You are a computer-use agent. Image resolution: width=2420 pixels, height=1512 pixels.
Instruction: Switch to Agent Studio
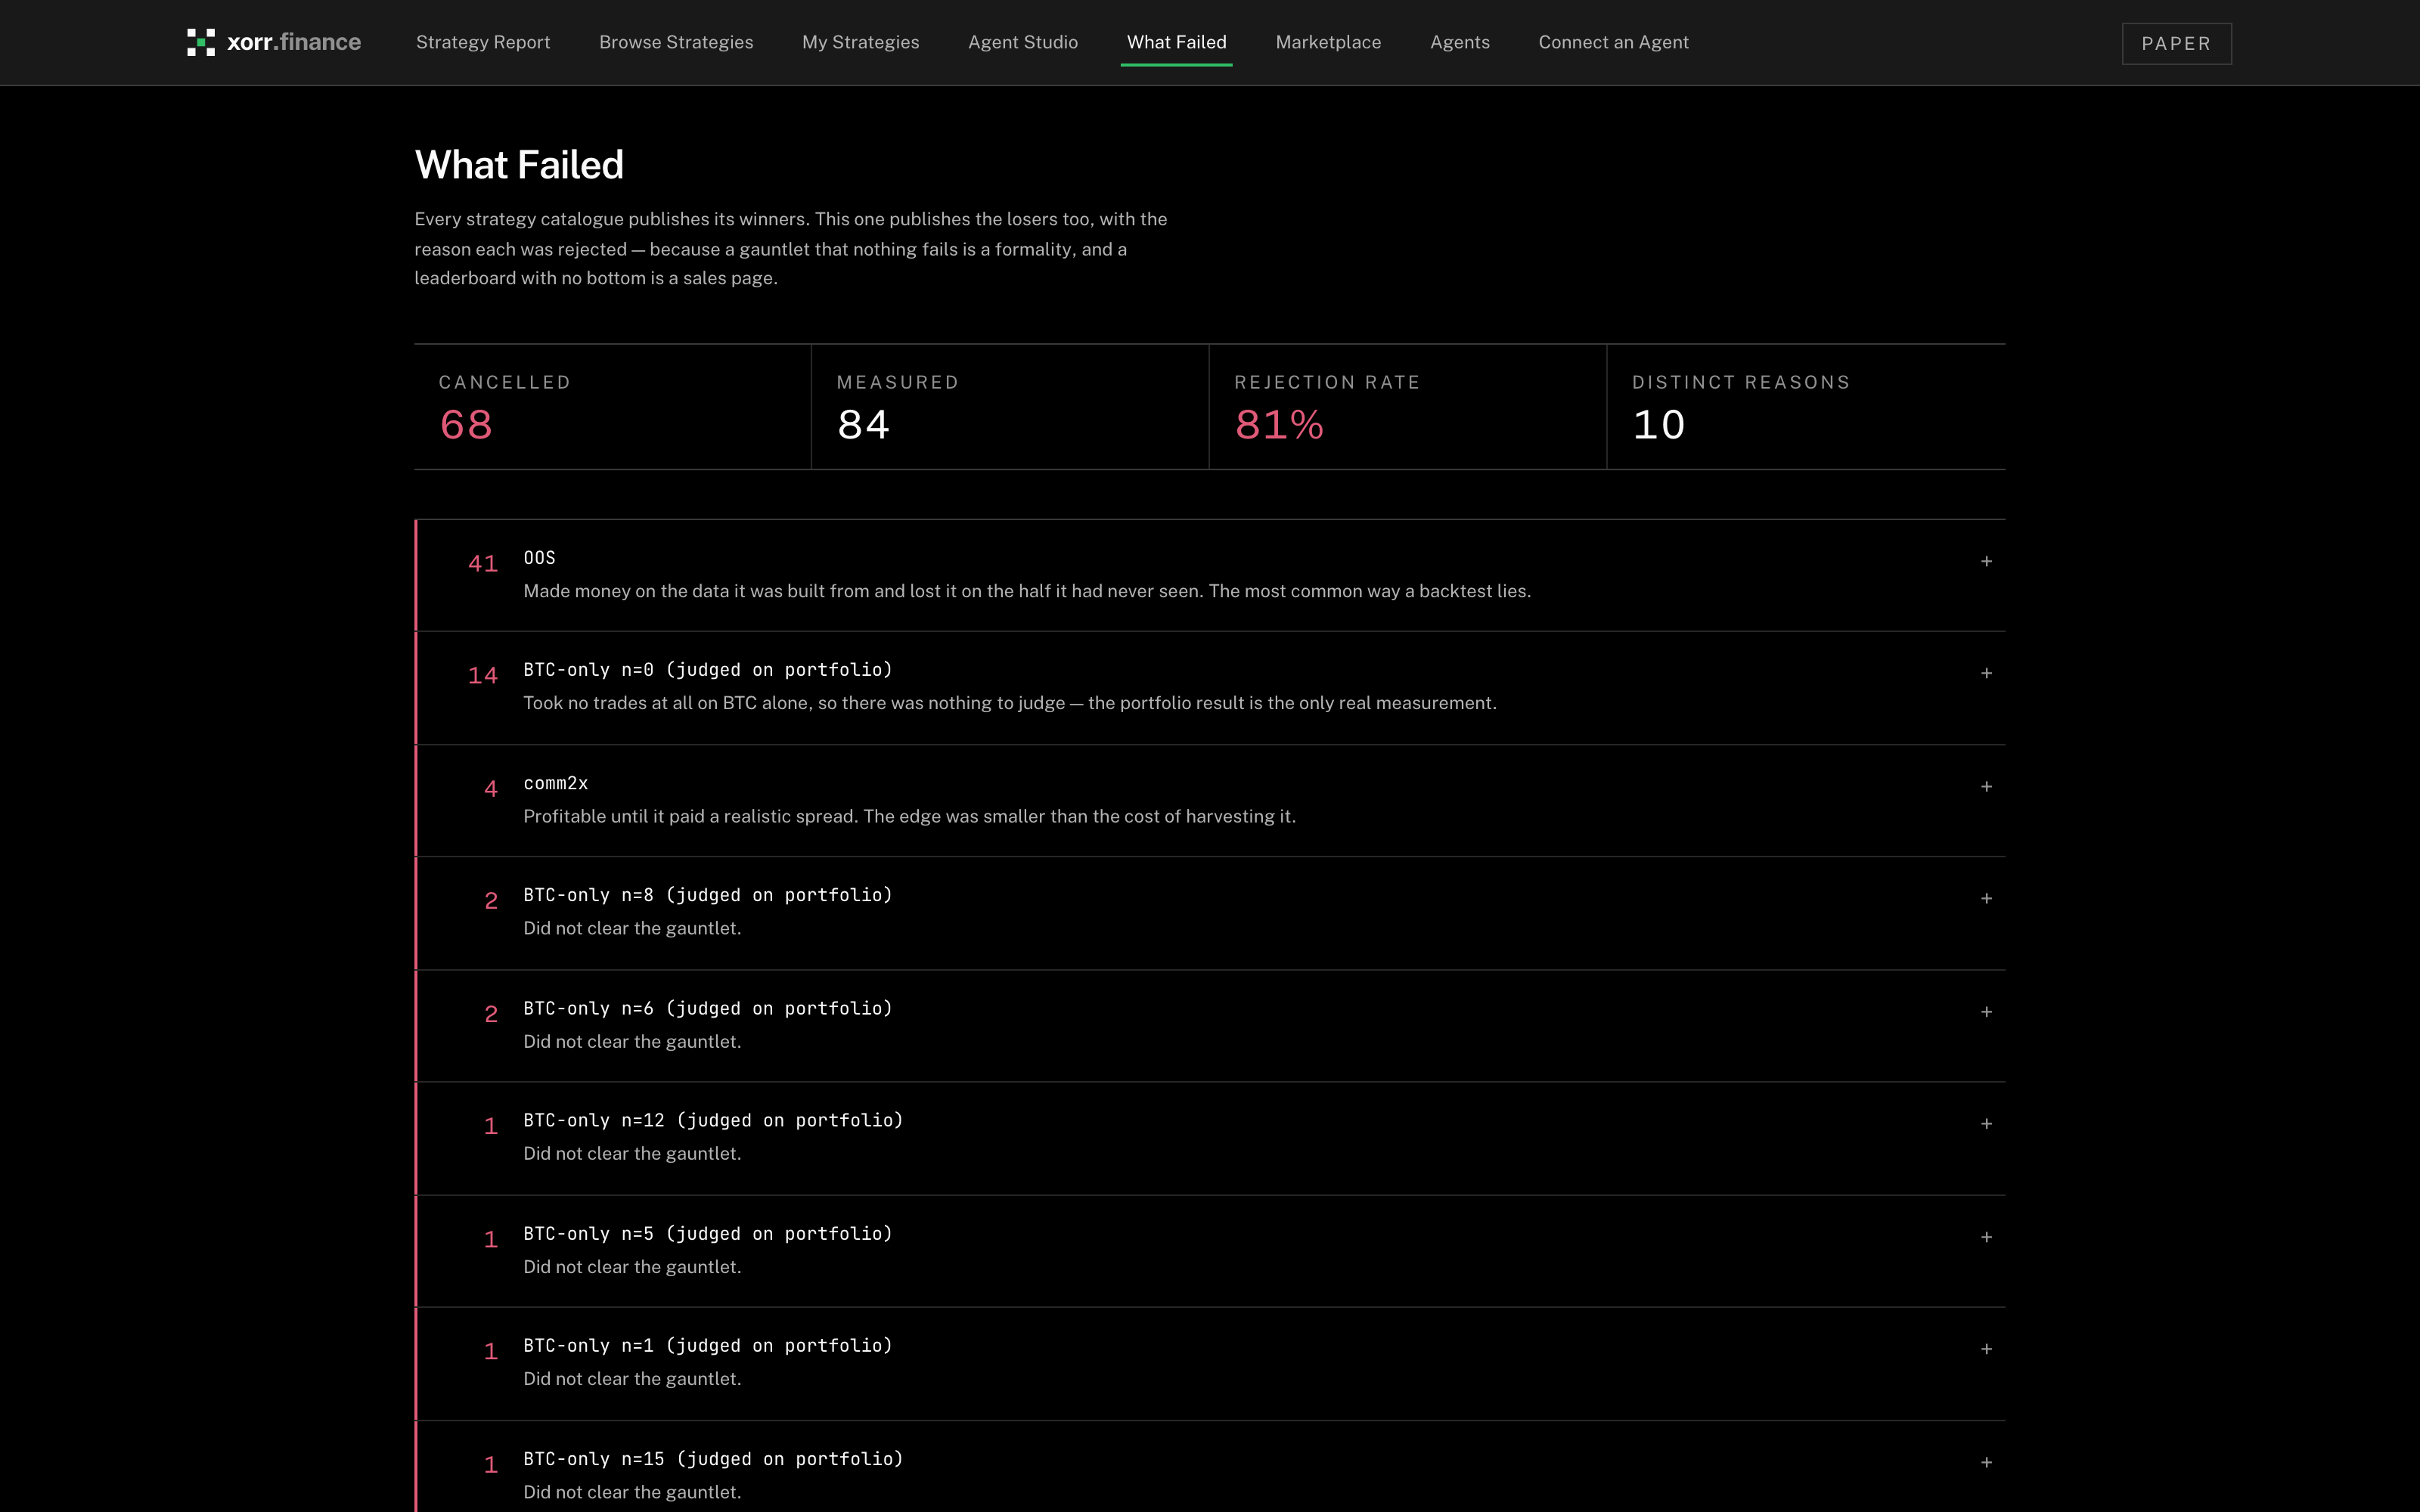[x=1023, y=42]
